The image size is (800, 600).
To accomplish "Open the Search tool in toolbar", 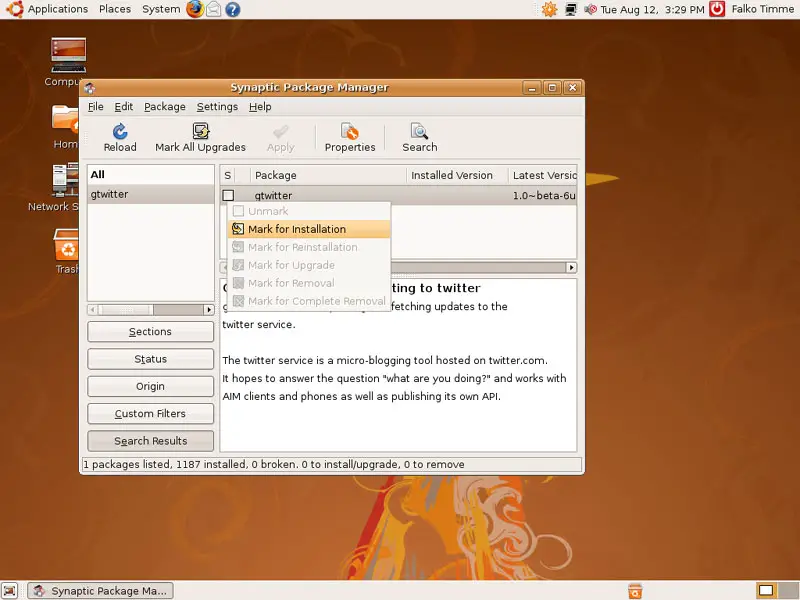I will click(419, 132).
